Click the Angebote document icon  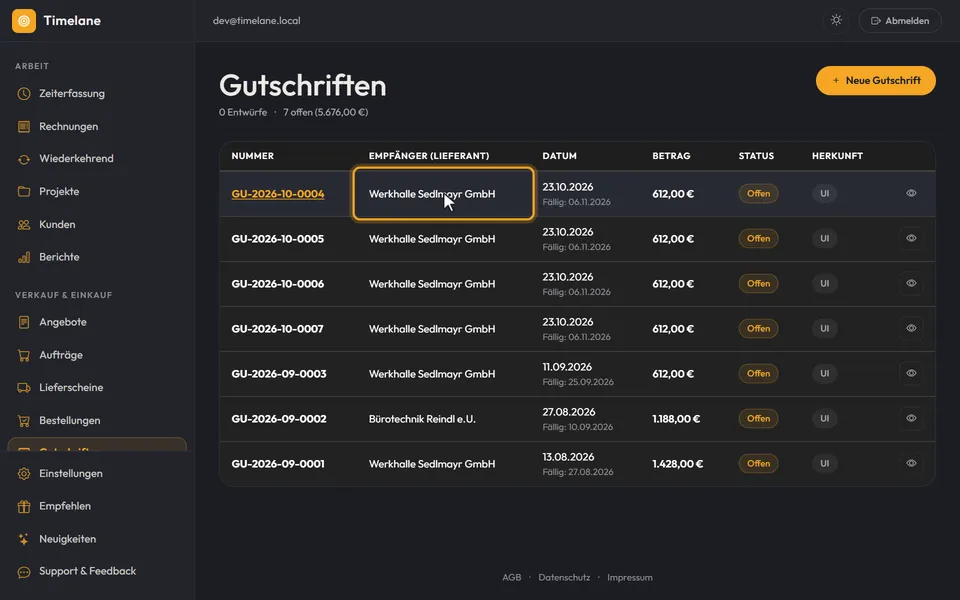click(24, 322)
